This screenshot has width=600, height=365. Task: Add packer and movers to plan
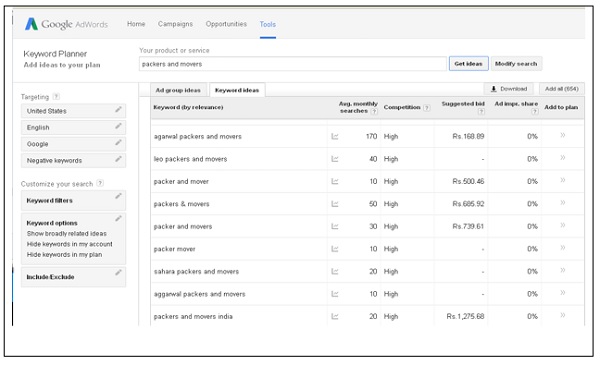(562, 225)
